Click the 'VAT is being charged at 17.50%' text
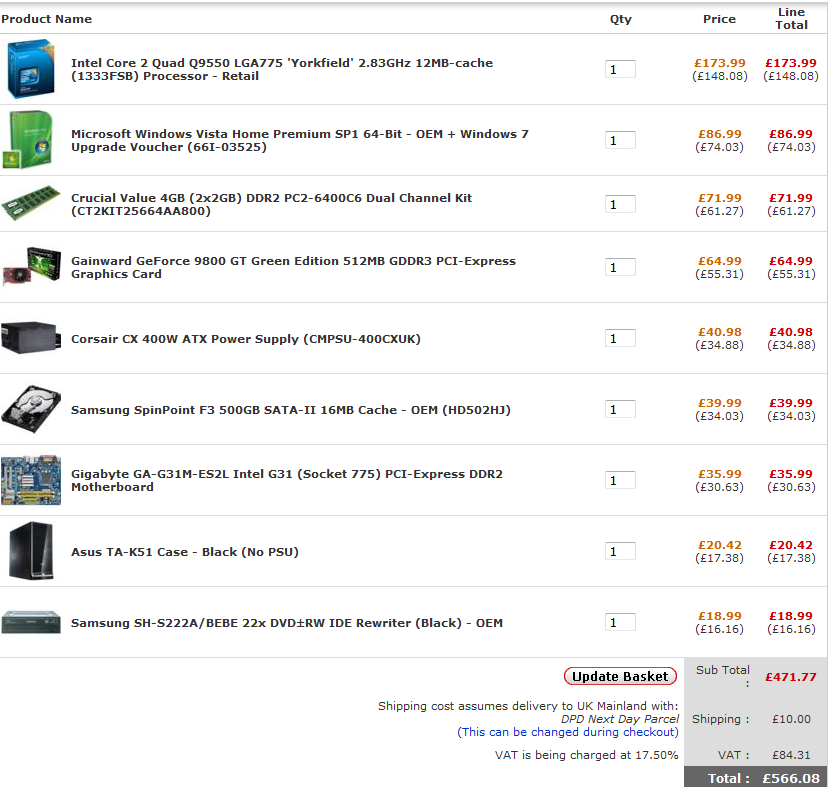The height and width of the screenshot is (787, 835). [x=587, y=755]
